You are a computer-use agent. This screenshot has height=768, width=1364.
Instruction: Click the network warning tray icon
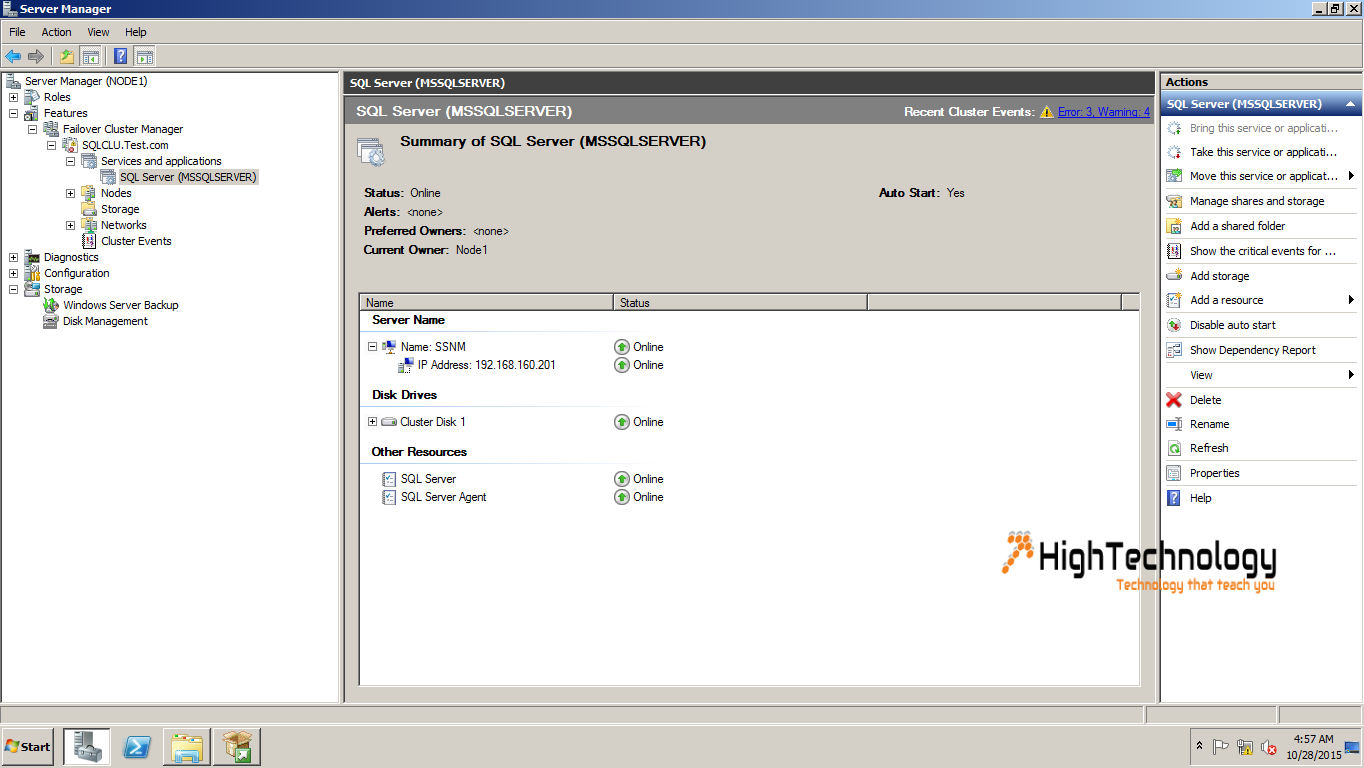click(1244, 747)
